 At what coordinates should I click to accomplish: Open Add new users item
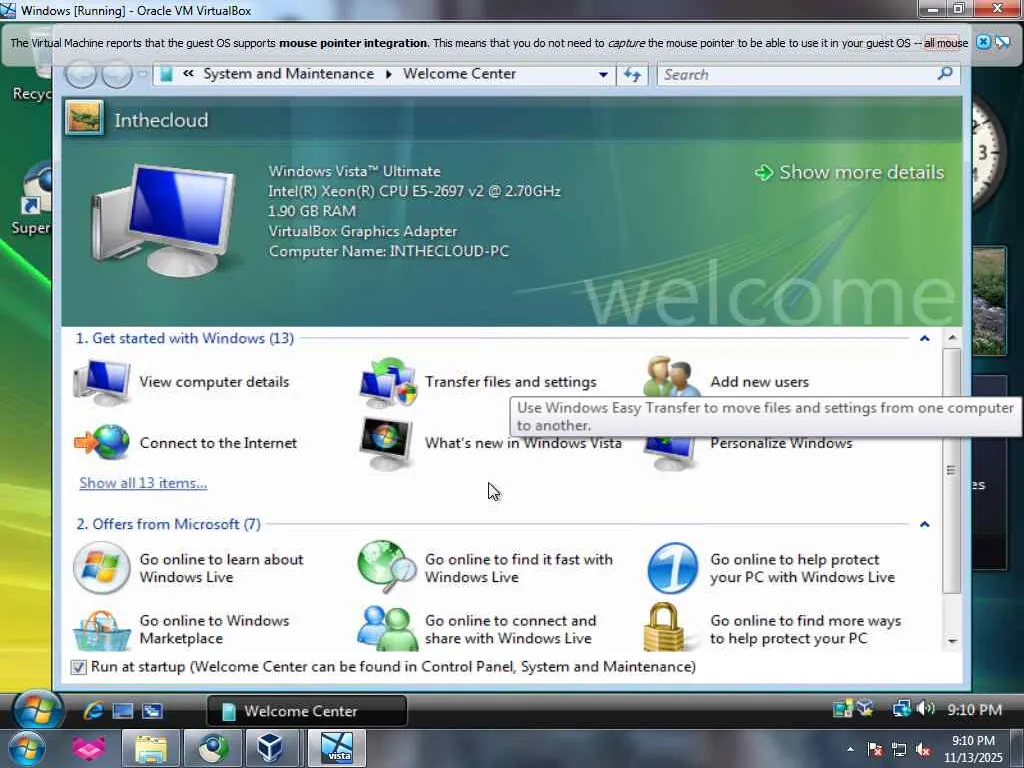point(727,379)
